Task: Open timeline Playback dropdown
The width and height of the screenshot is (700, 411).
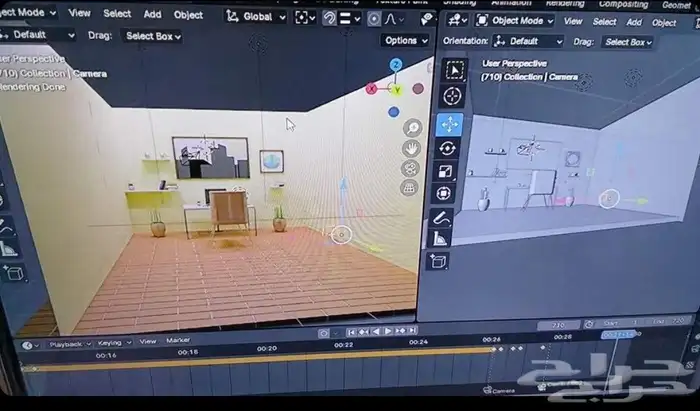Action: [x=70, y=344]
